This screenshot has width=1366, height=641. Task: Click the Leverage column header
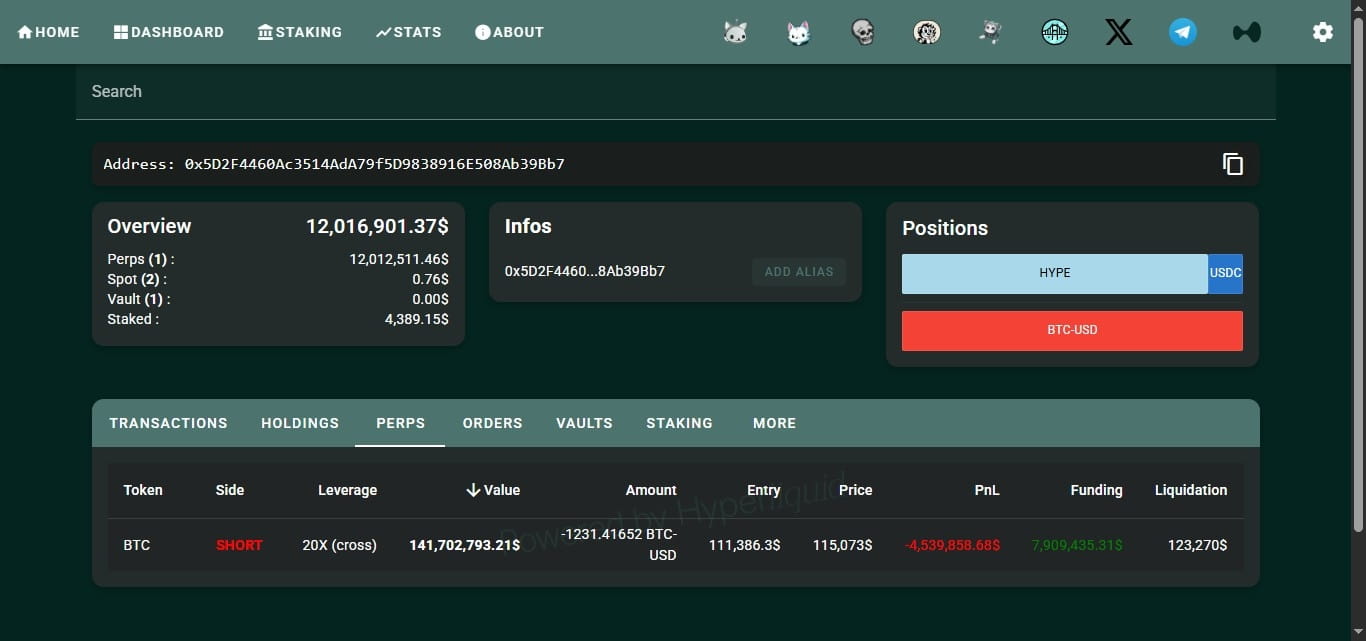(x=347, y=490)
